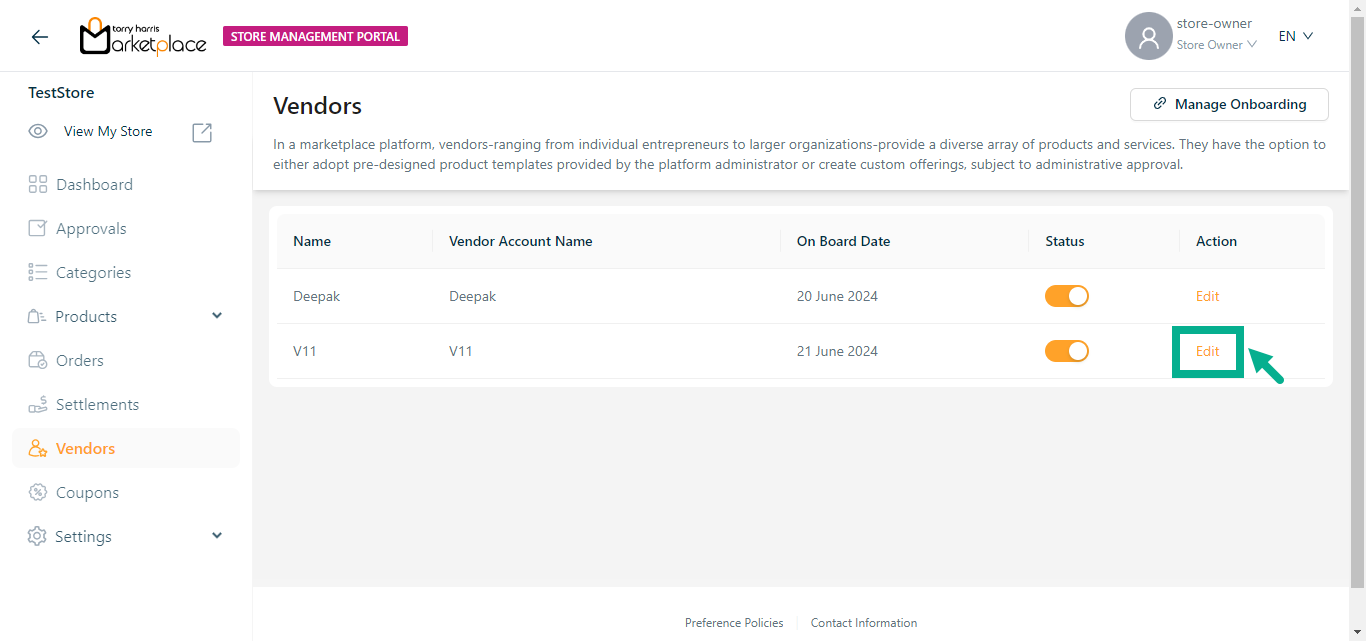The image size is (1366, 641).
Task: Click the Dashboard grid icon
Action: 38,185
